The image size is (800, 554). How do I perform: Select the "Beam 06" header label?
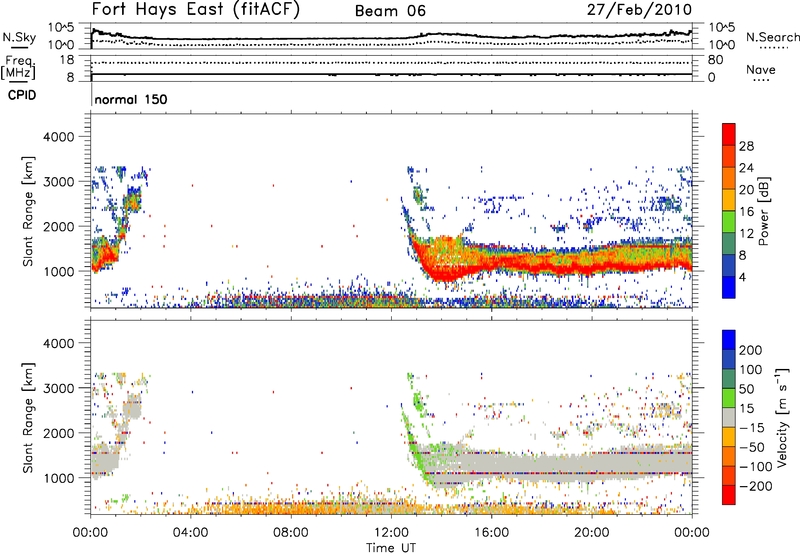[390, 11]
